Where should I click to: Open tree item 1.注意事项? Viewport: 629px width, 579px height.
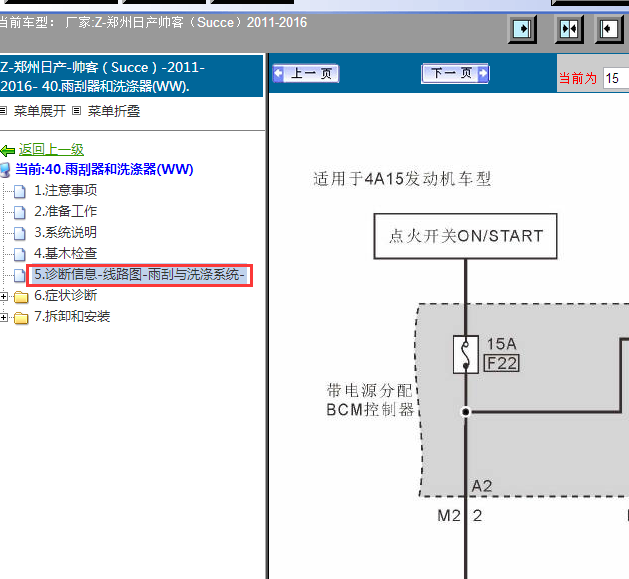tap(65, 190)
